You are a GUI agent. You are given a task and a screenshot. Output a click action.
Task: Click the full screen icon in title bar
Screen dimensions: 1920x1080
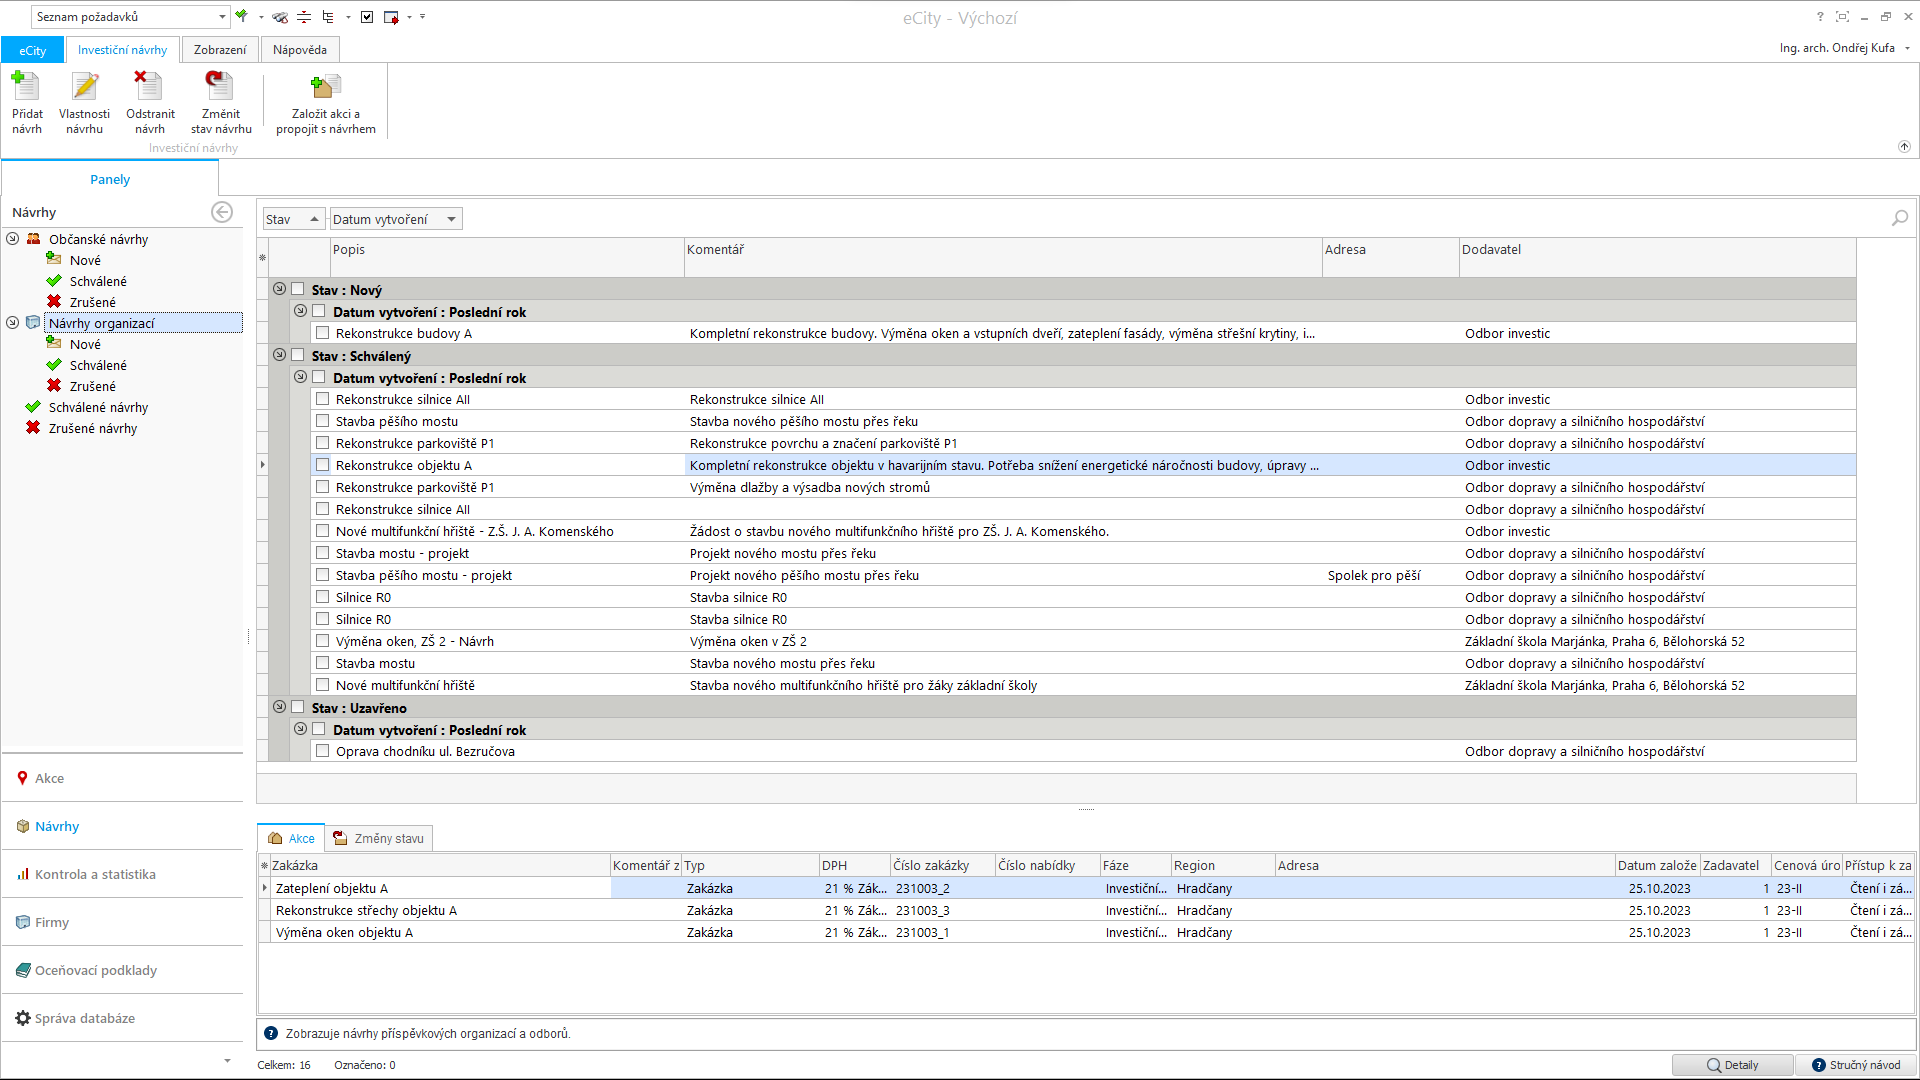click(x=1842, y=17)
